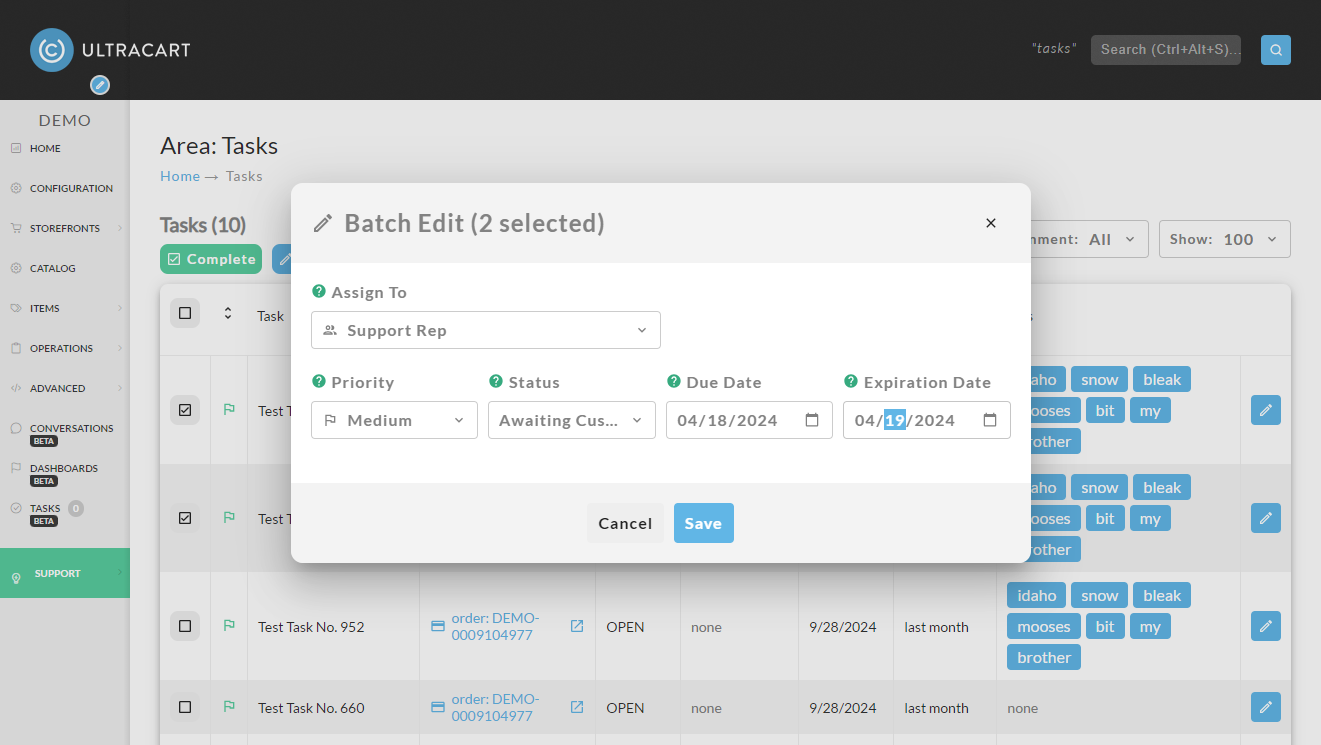Viewport: 1321px width, 745px height.
Task: Expand the Storefronts sidebar menu
Action: [x=65, y=228]
